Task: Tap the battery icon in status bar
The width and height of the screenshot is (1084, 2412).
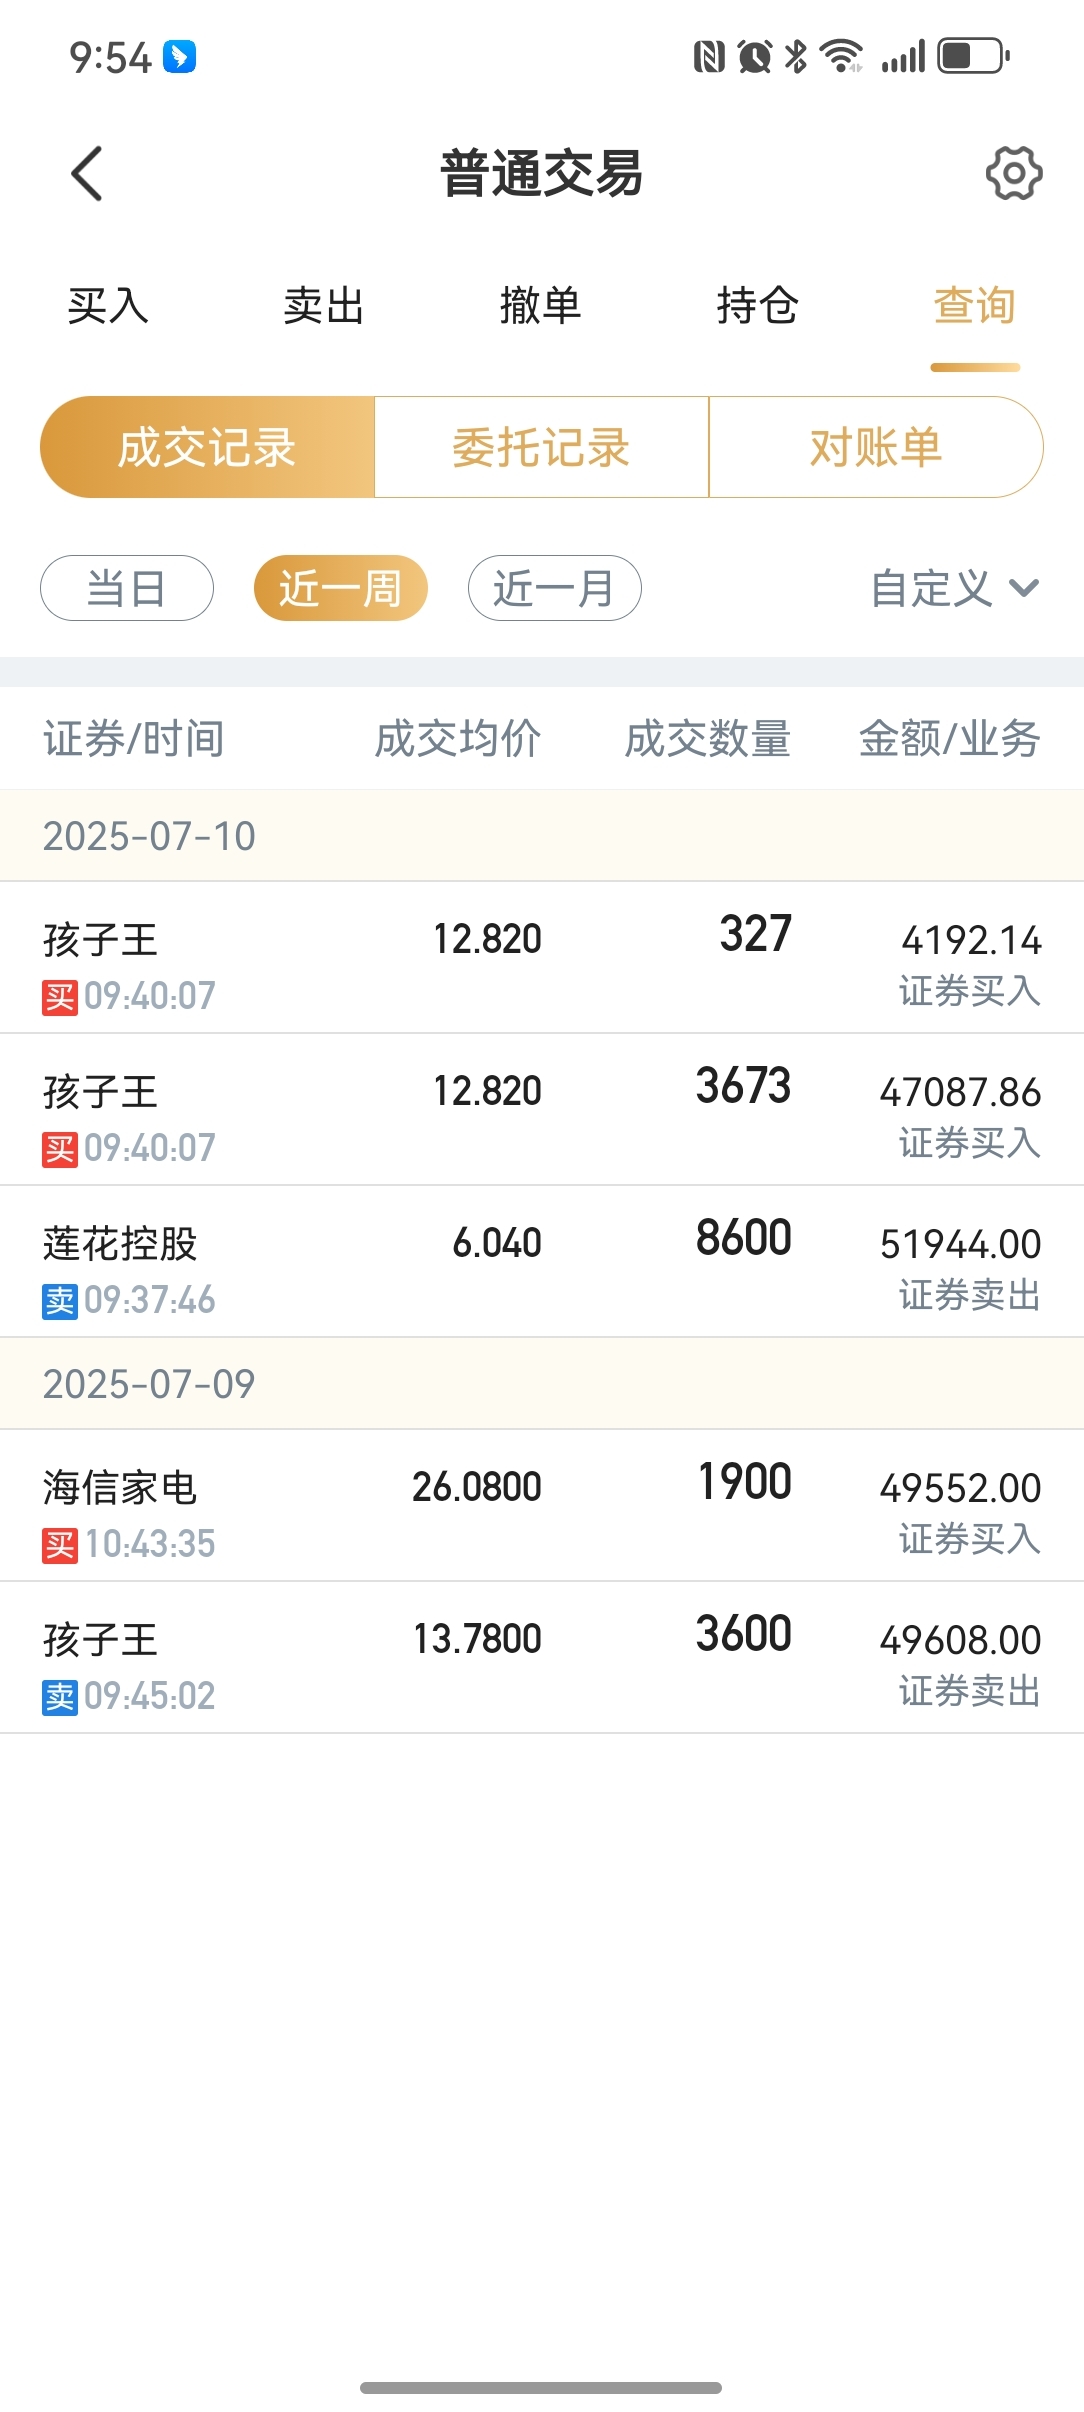Action: [973, 56]
